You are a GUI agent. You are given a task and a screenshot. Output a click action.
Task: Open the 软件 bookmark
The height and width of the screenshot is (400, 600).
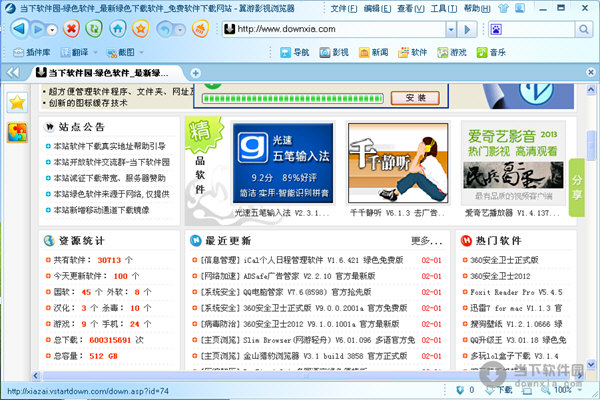point(412,52)
